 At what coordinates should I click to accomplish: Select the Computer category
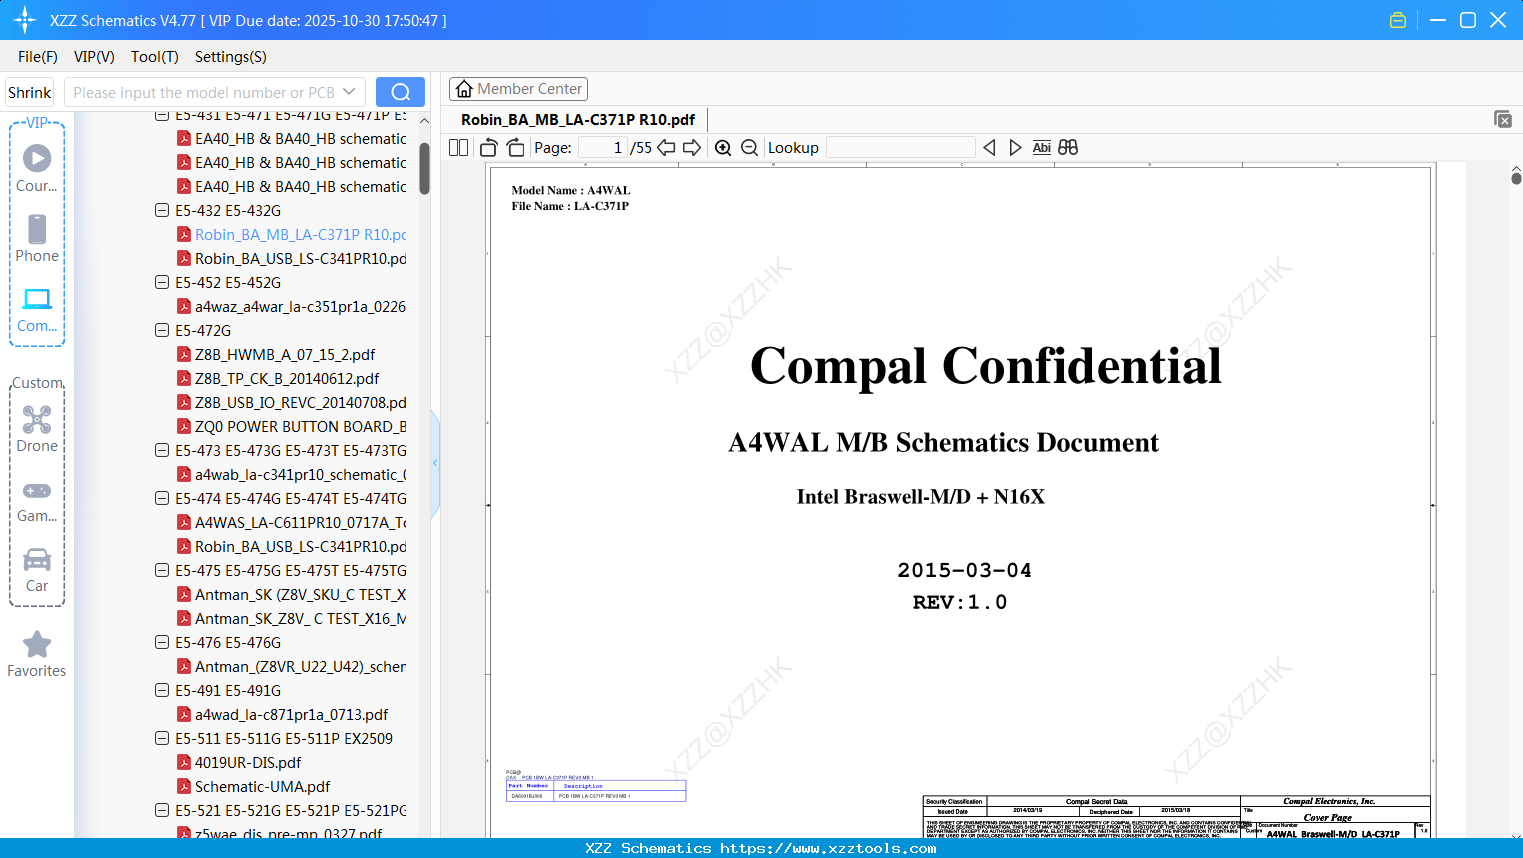pos(37,309)
